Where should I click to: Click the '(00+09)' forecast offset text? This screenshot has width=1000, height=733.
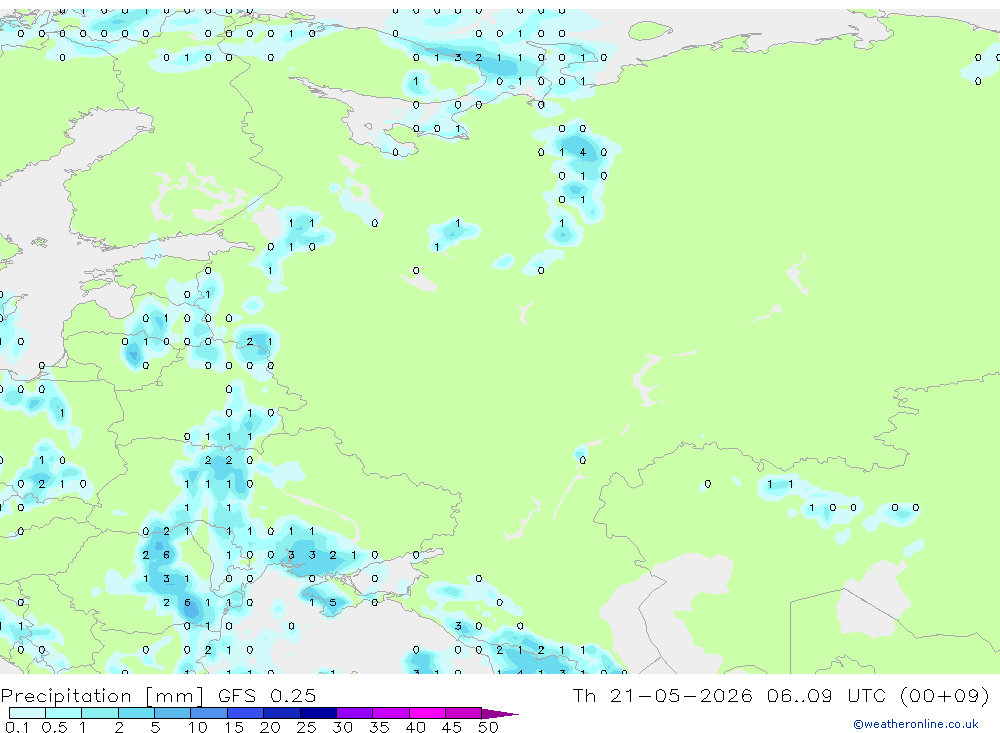click(x=944, y=695)
